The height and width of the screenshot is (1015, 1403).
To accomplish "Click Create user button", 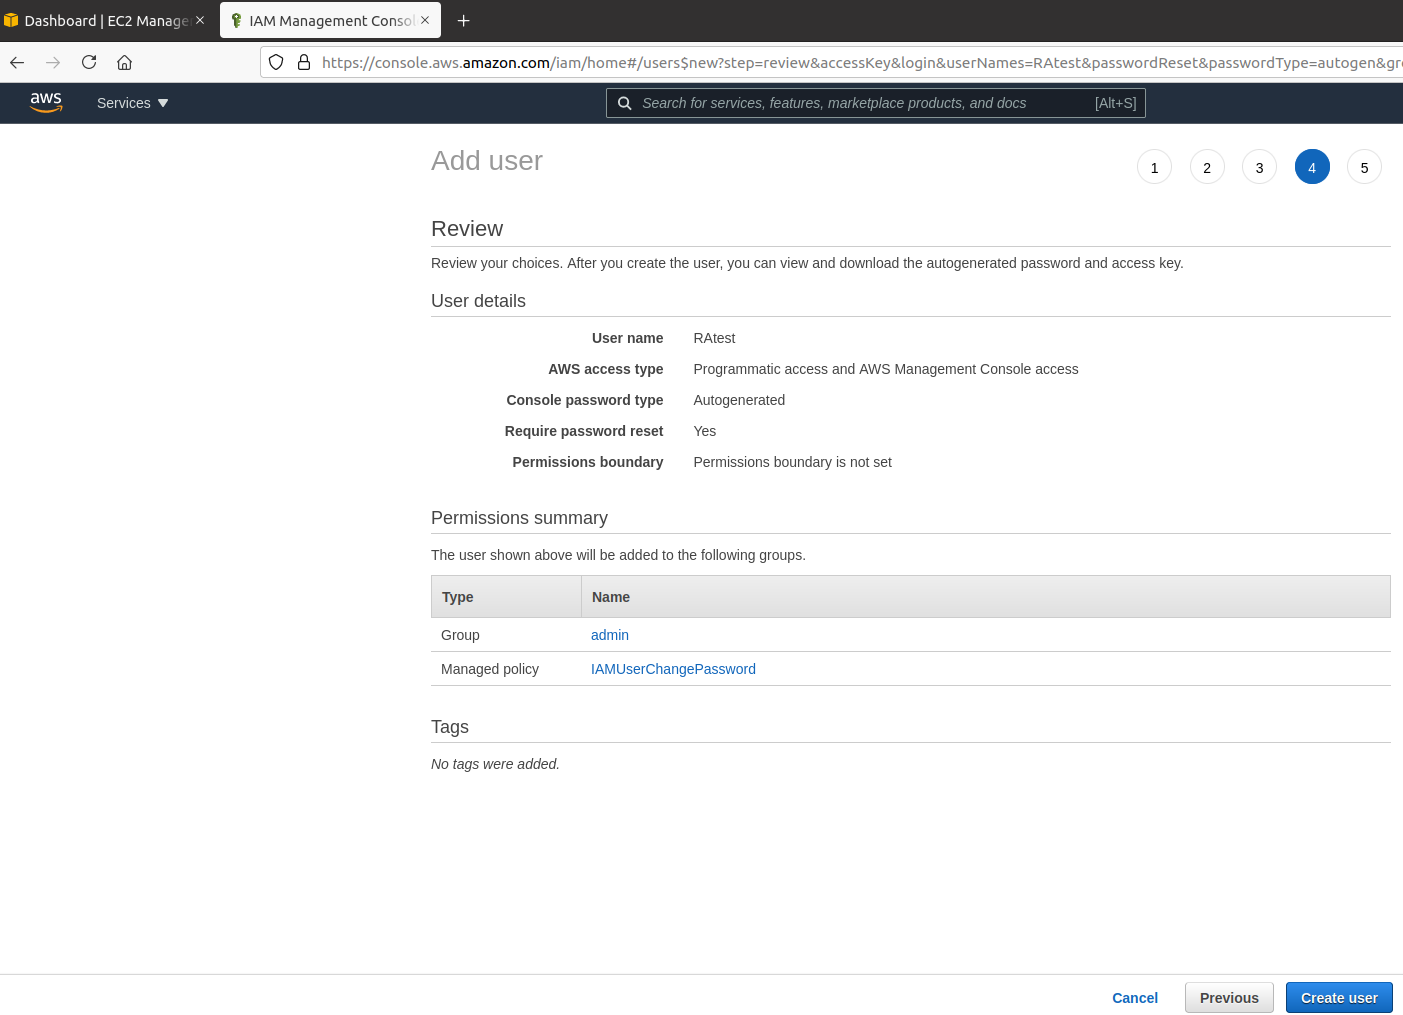I will tap(1339, 998).
